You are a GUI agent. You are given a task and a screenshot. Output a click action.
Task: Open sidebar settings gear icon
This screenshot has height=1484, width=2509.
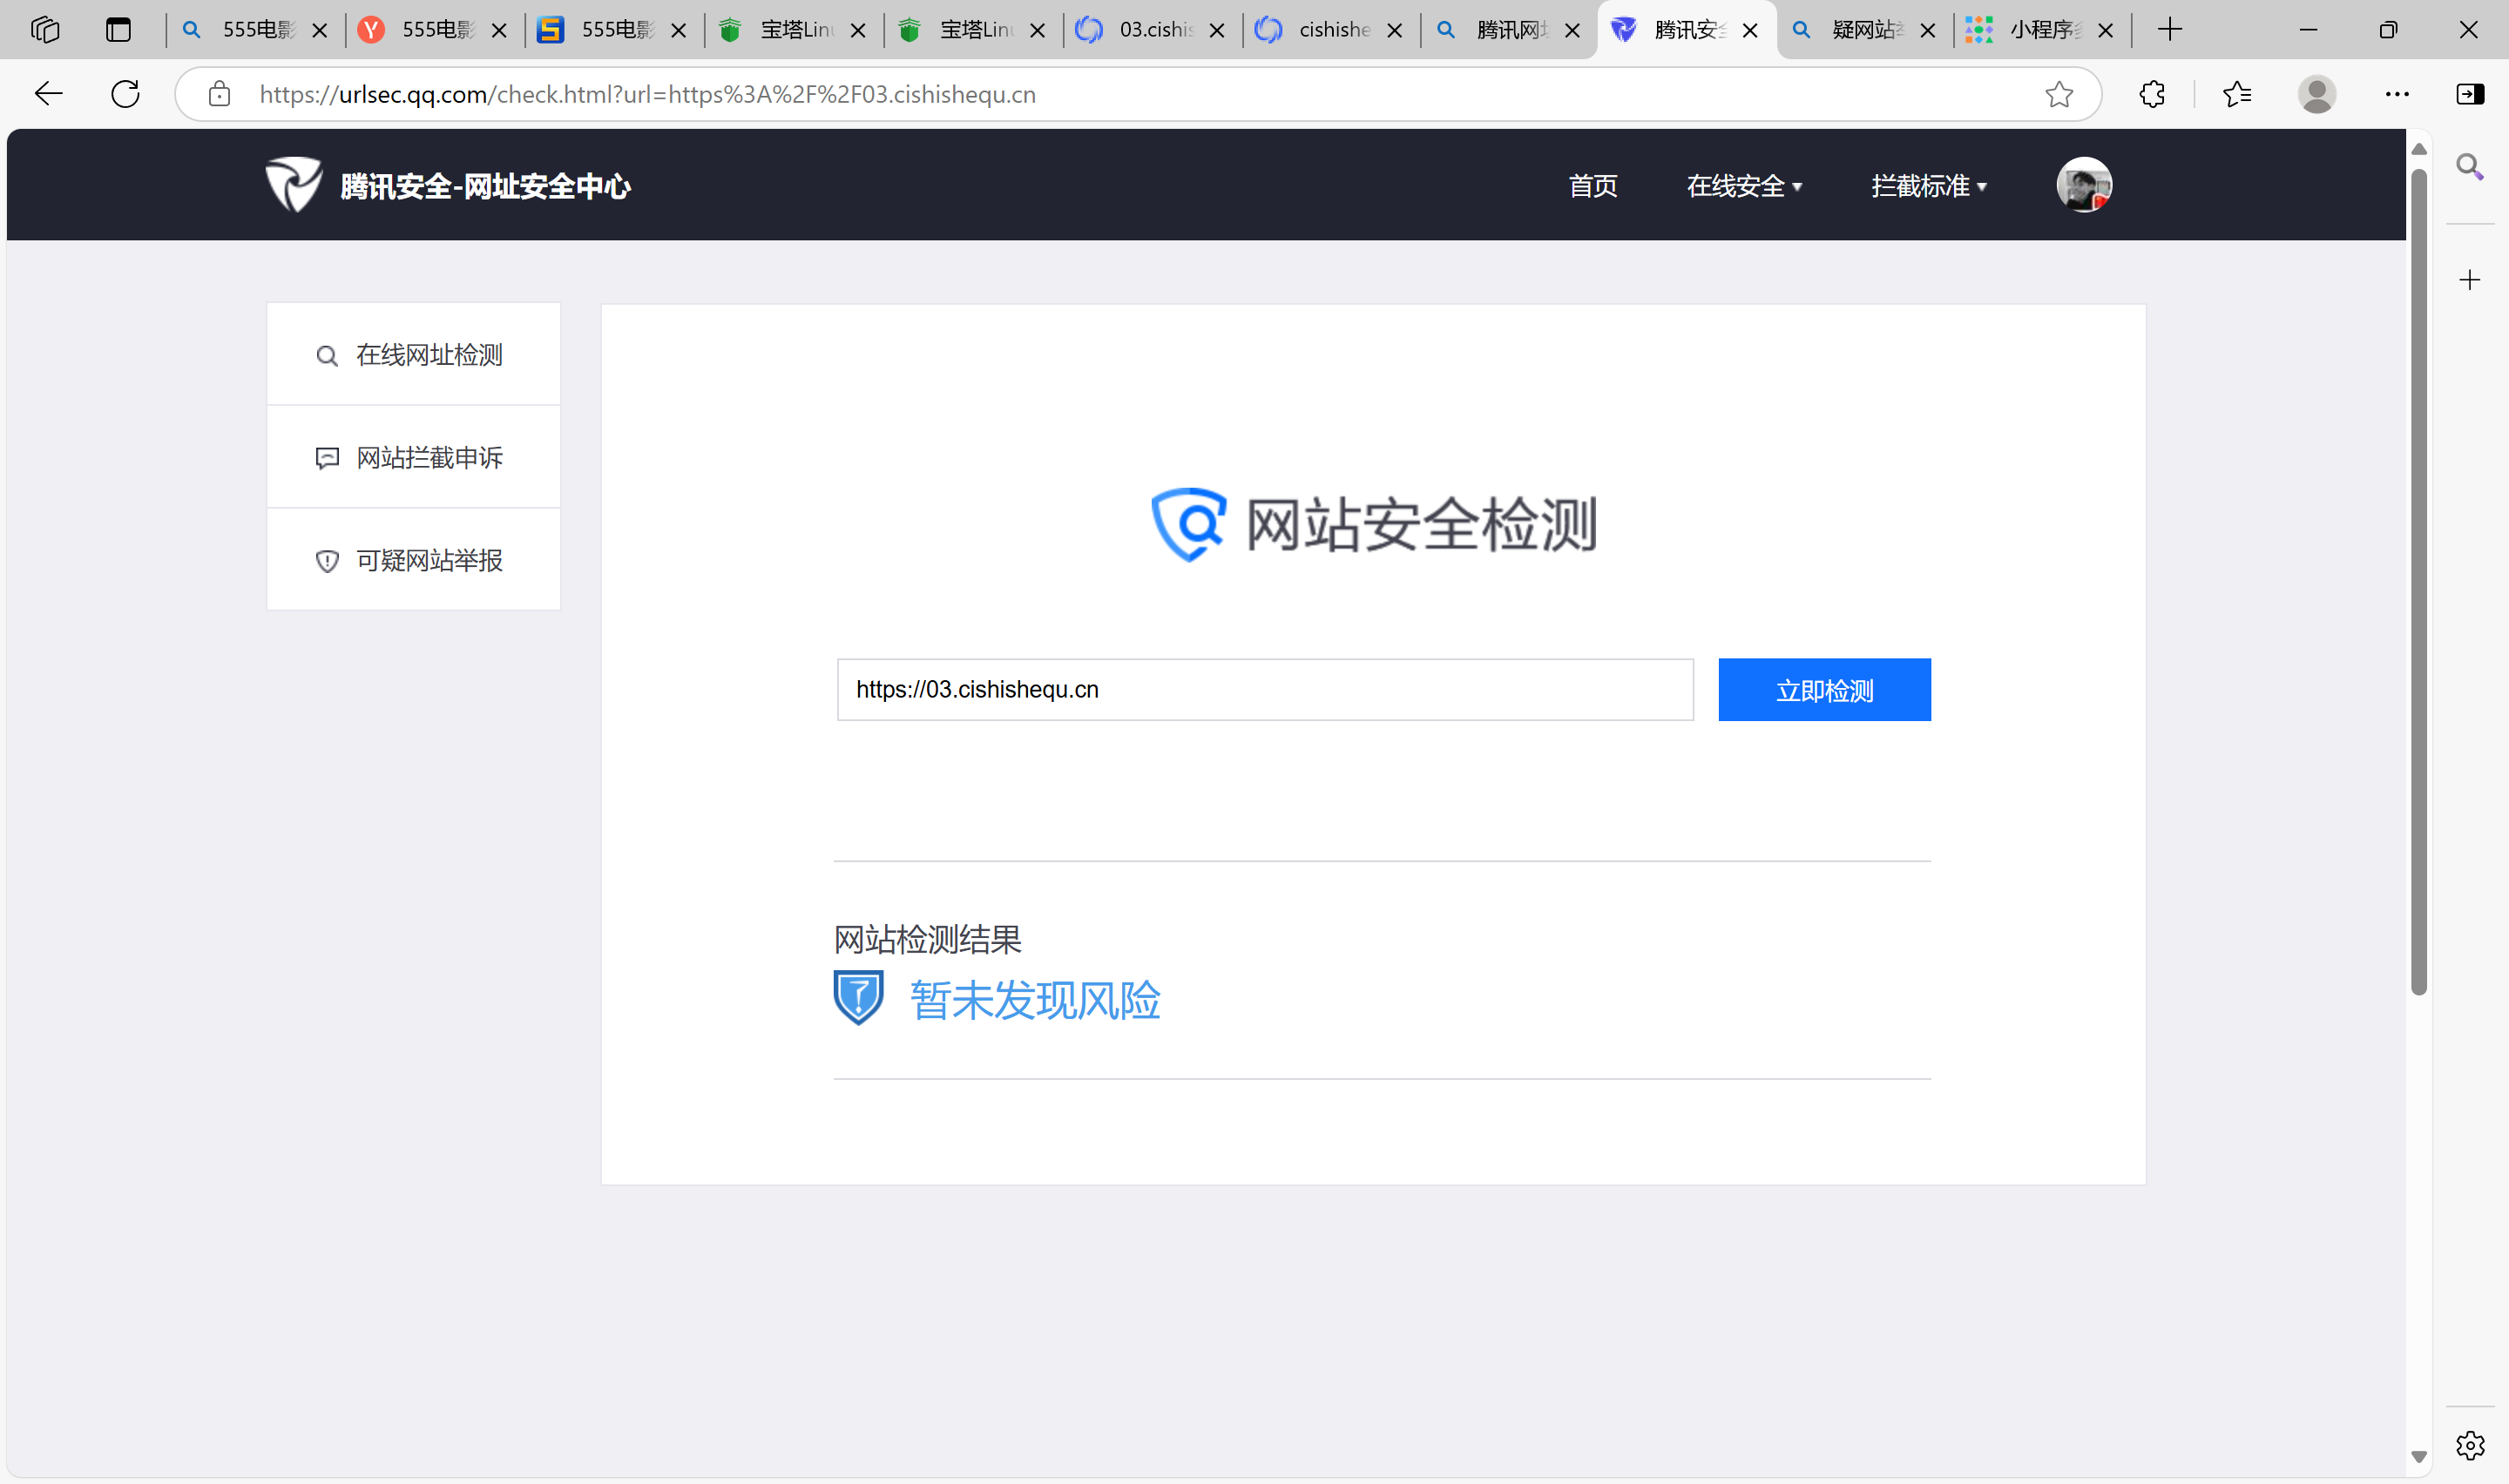click(x=2469, y=1444)
